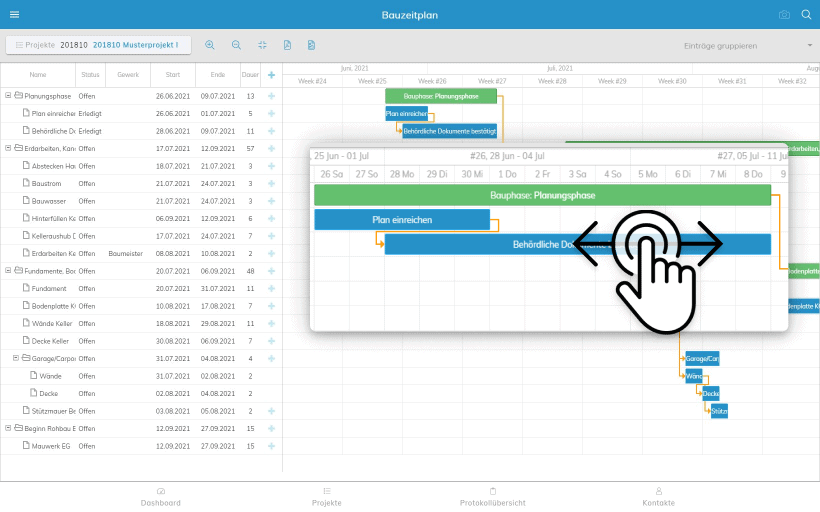Click the 201810 Musterprojekt link
This screenshot has height=512, width=820.
pos(135,45)
